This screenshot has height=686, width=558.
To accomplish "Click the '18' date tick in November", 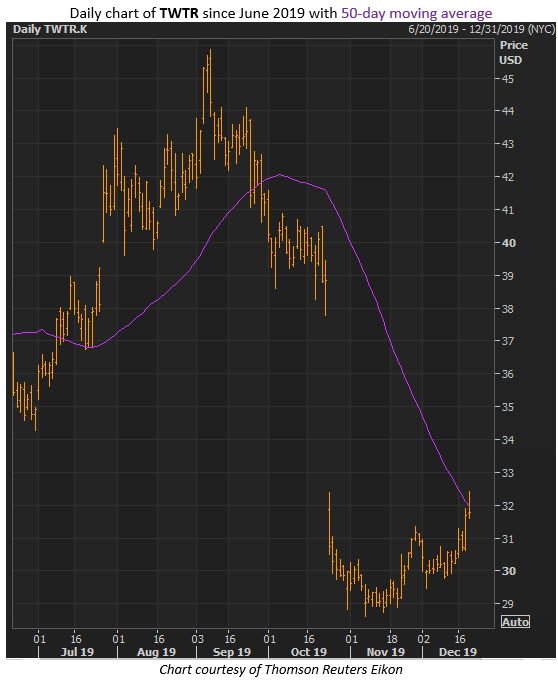I will [x=392, y=639].
